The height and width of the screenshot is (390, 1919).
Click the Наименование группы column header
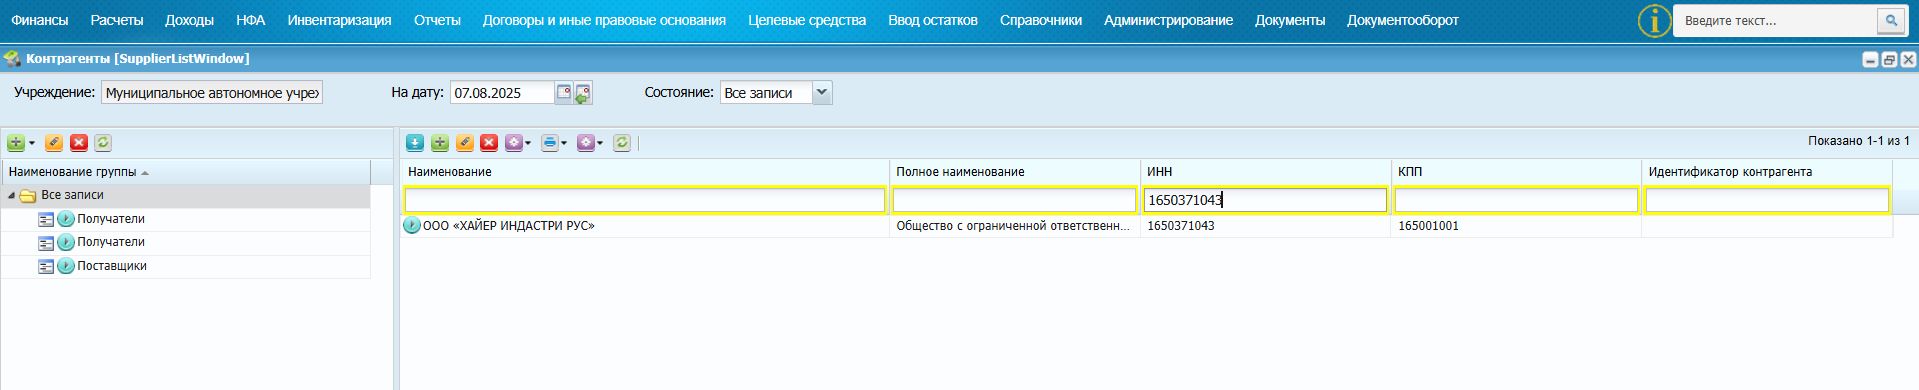pyautogui.click(x=186, y=172)
